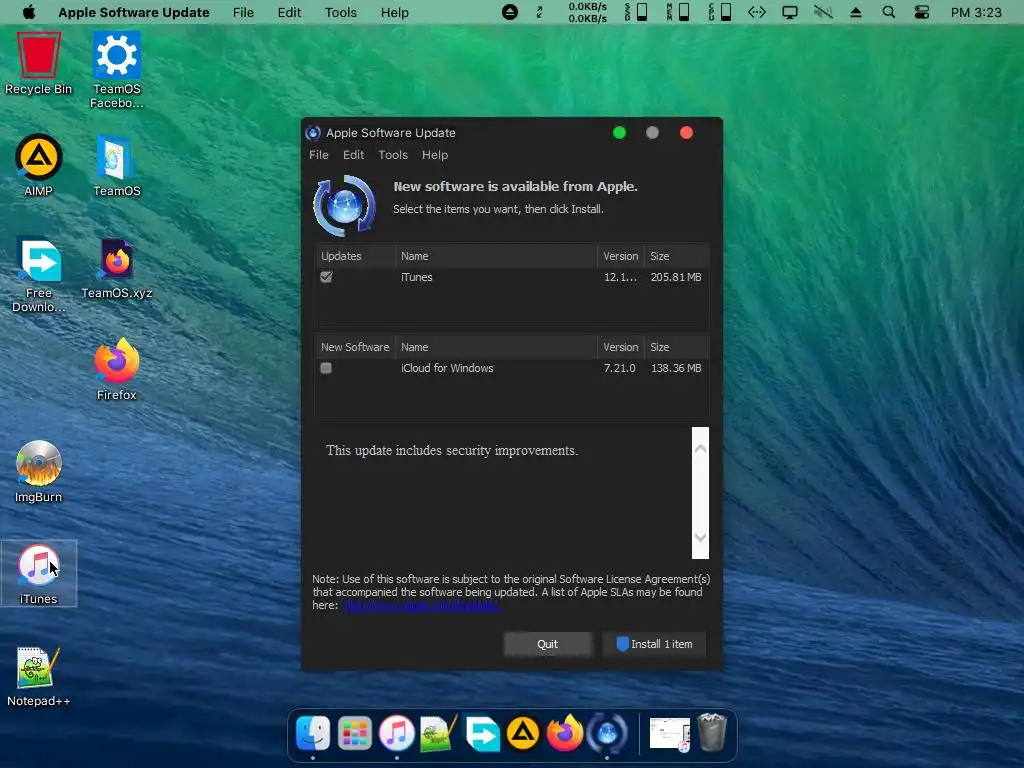
Task: Uncheck the iTunes update checkbox
Action: 326,277
